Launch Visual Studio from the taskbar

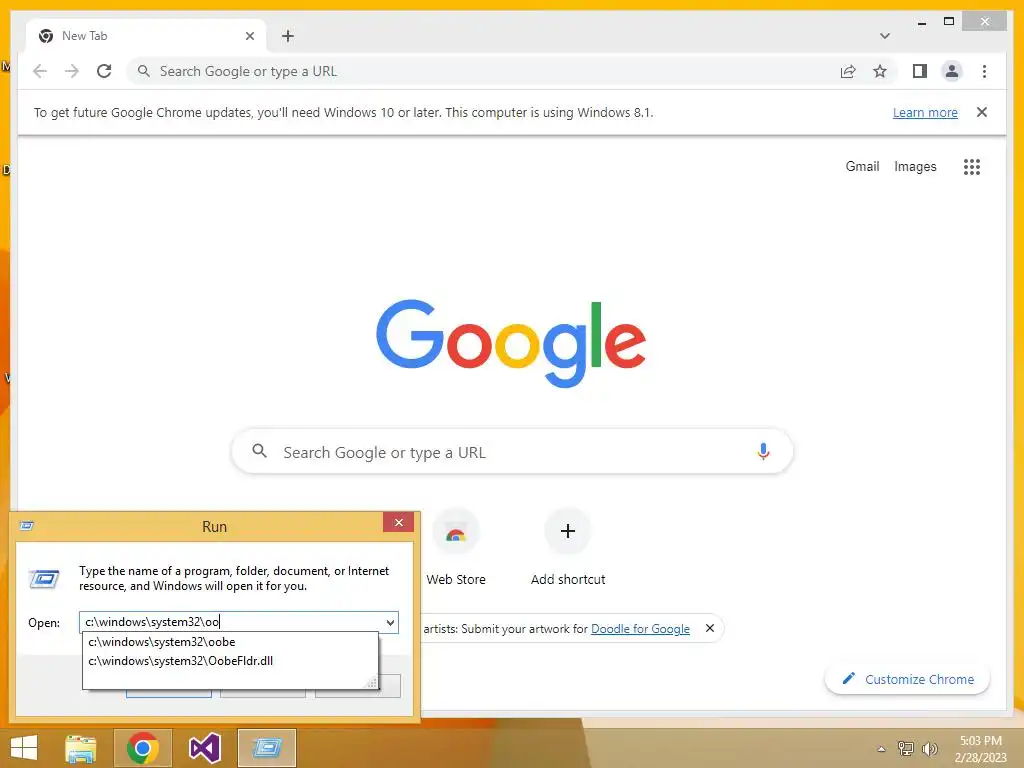[x=204, y=748]
